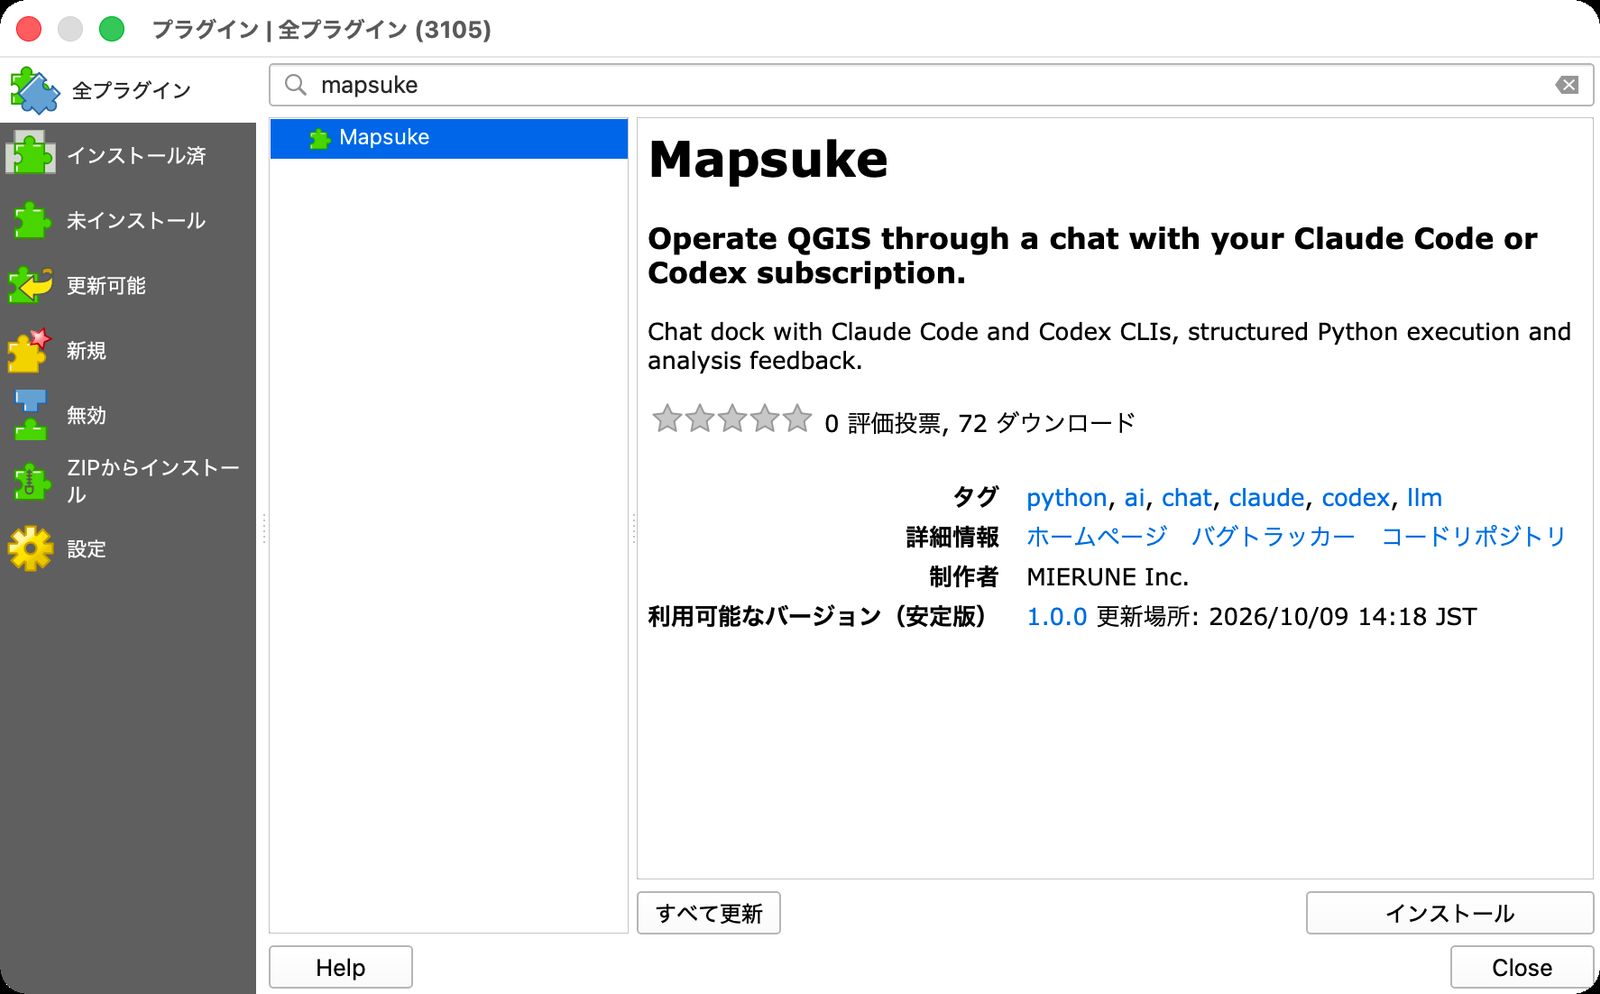The width and height of the screenshot is (1600, 994).
Task: Open the 無効 plugins tab
Action: [x=128, y=415]
